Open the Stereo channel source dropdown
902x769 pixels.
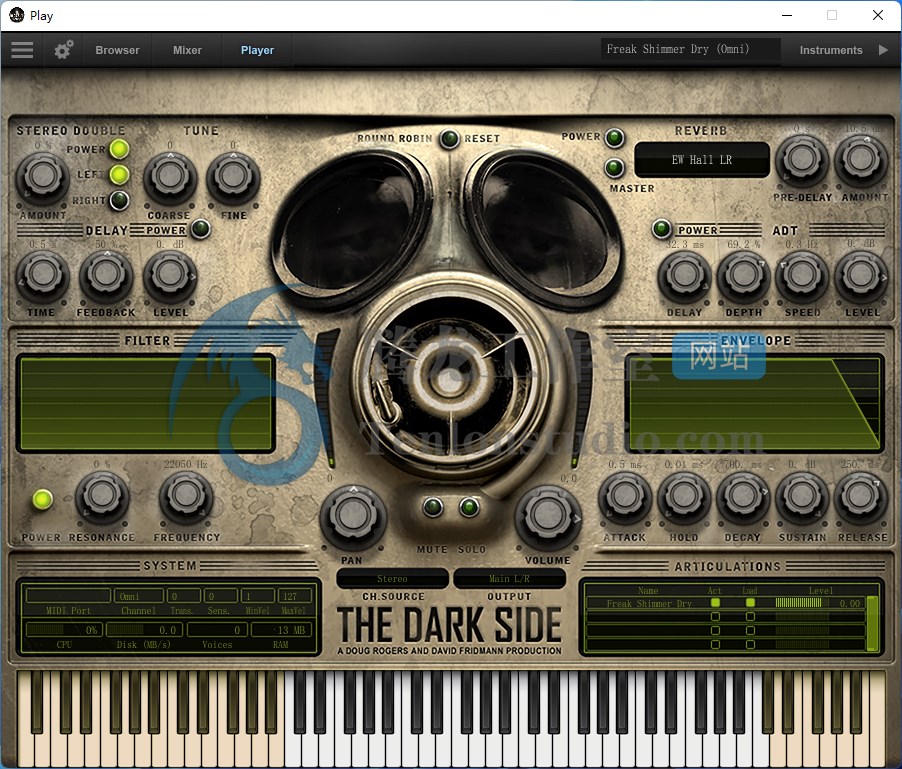pos(392,579)
